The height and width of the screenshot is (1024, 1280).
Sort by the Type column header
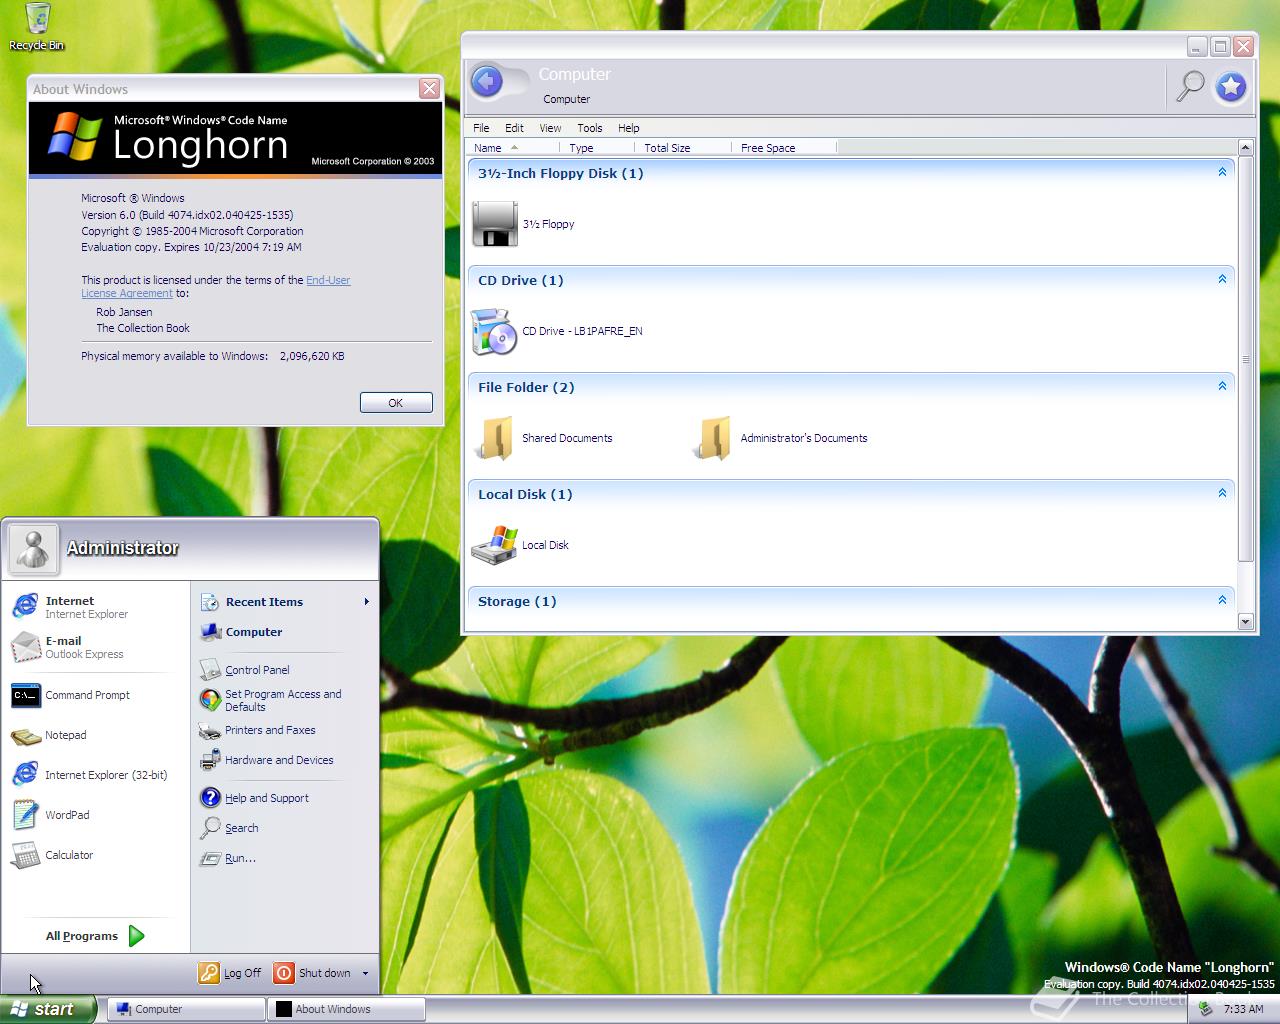(x=599, y=148)
